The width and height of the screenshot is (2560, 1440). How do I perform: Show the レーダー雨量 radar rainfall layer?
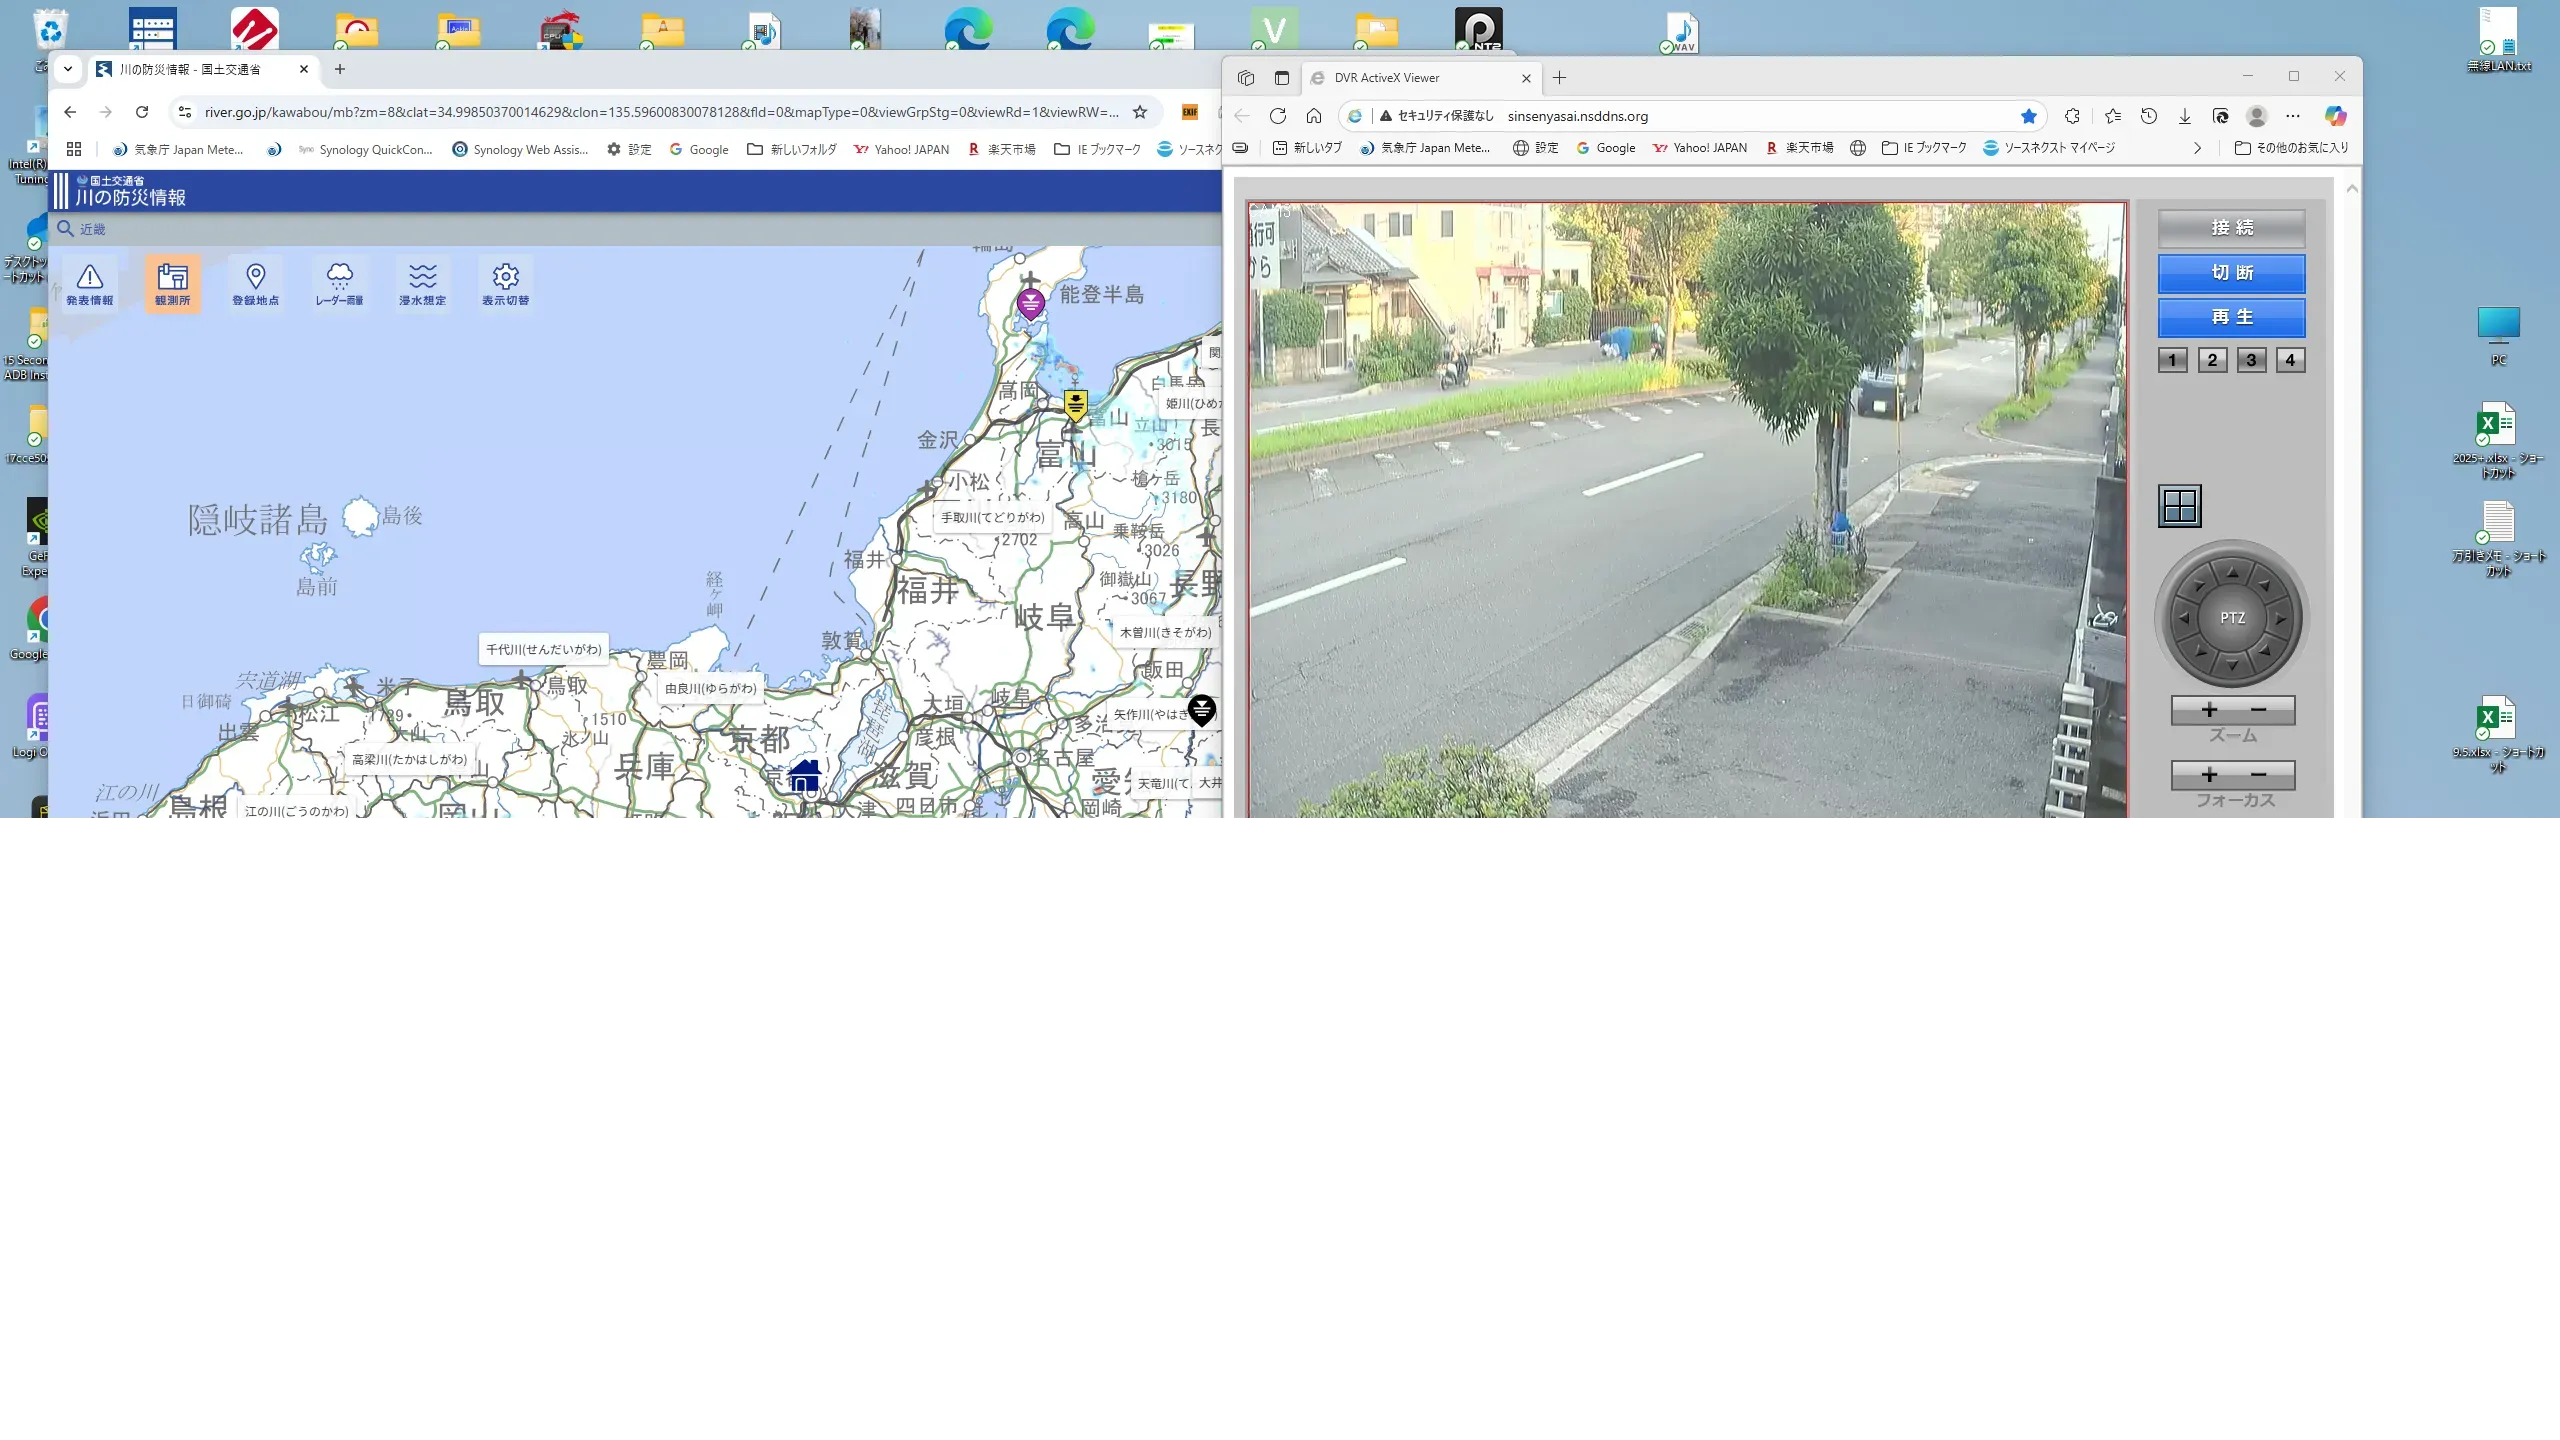339,283
